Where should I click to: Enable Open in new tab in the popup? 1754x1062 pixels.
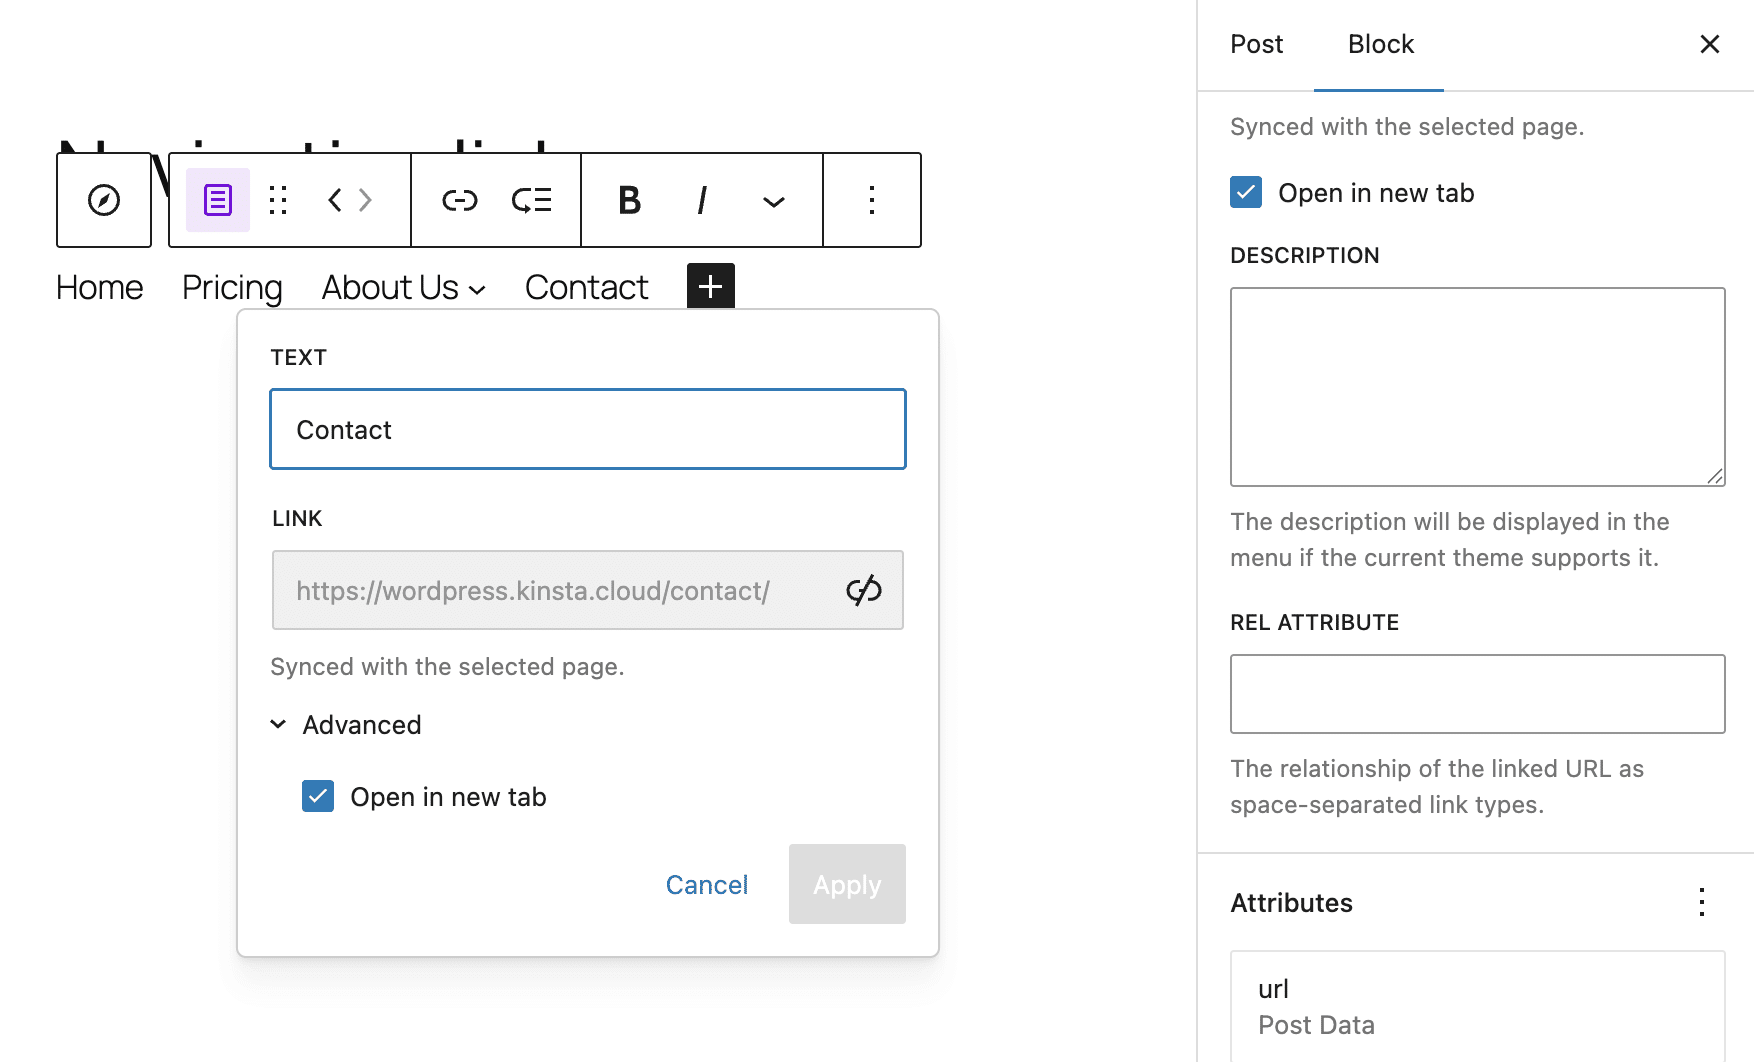[318, 796]
